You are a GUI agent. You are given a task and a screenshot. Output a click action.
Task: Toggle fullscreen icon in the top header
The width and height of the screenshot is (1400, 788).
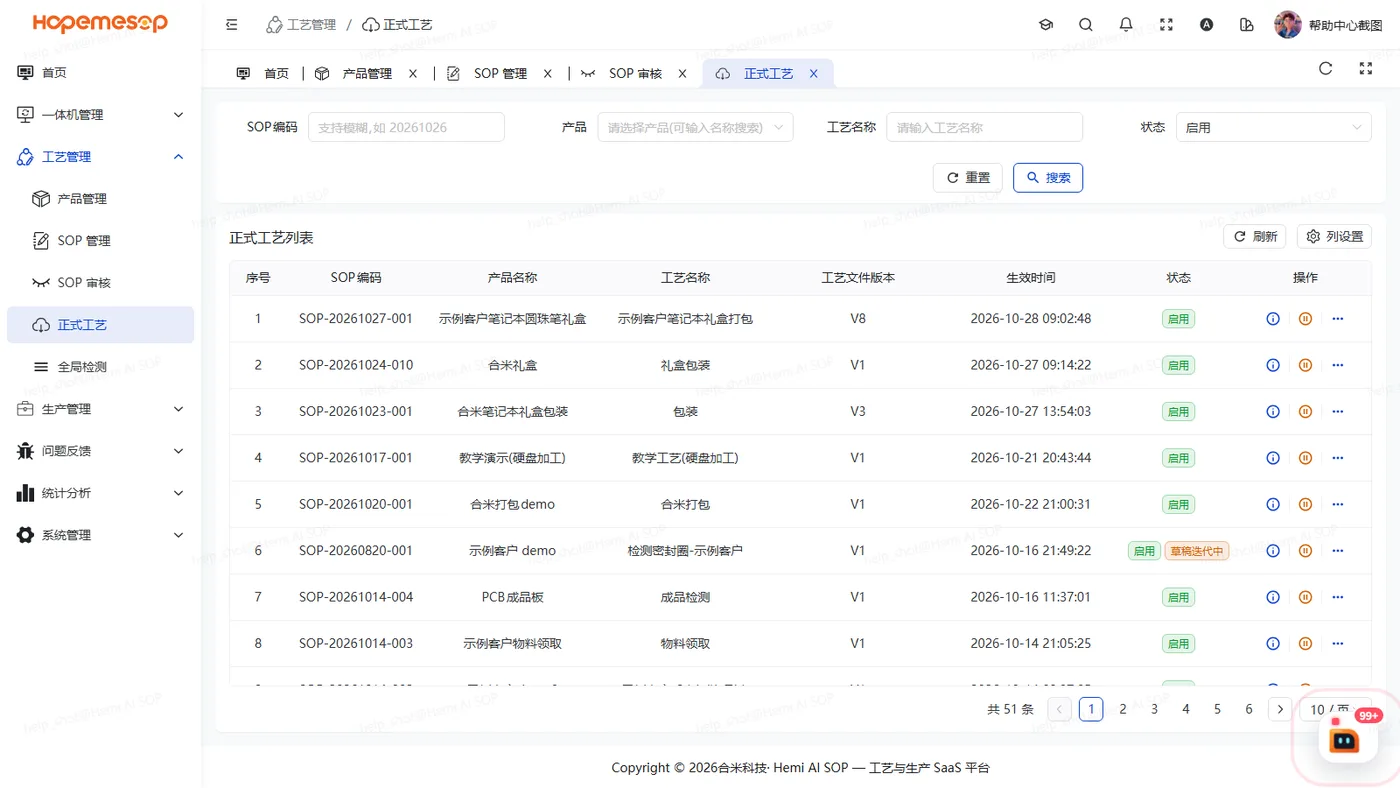coord(1166,25)
